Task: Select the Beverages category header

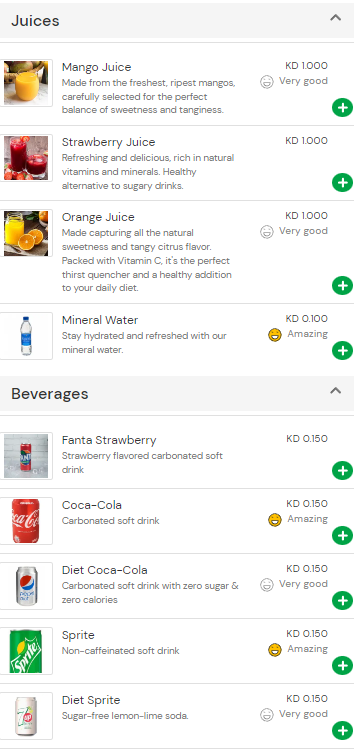Action: click(x=177, y=393)
